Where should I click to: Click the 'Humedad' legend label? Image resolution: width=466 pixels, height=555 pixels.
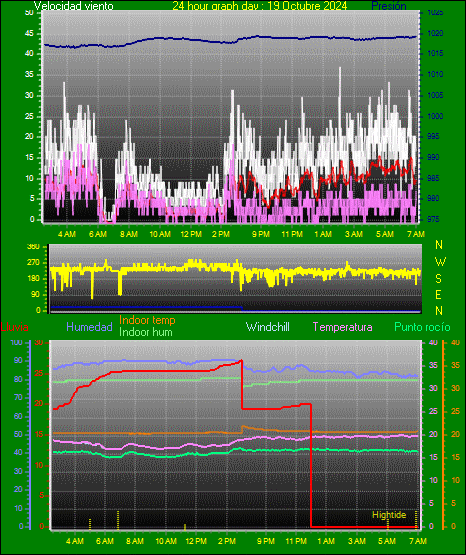tap(89, 327)
